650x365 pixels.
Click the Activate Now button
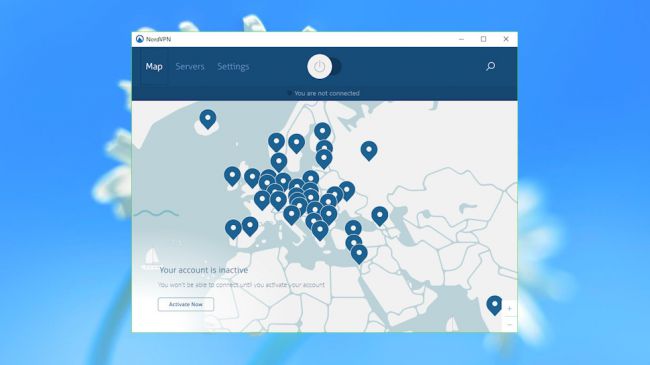[x=186, y=304]
